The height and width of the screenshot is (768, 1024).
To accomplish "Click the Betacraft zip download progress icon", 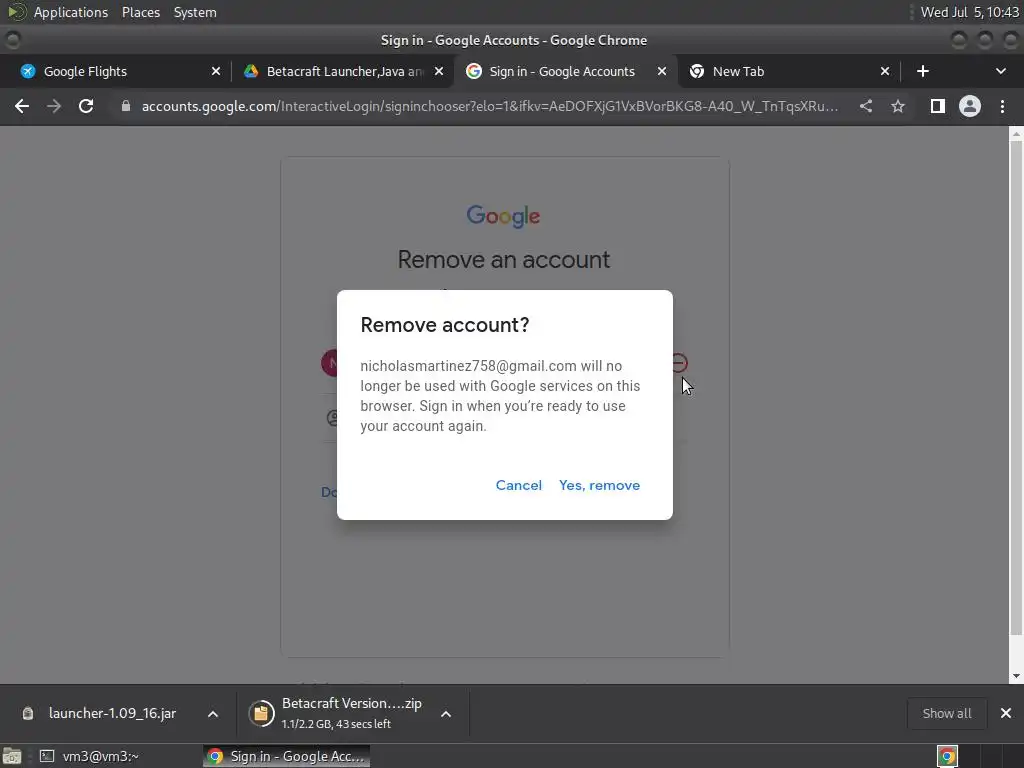I will point(261,713).
